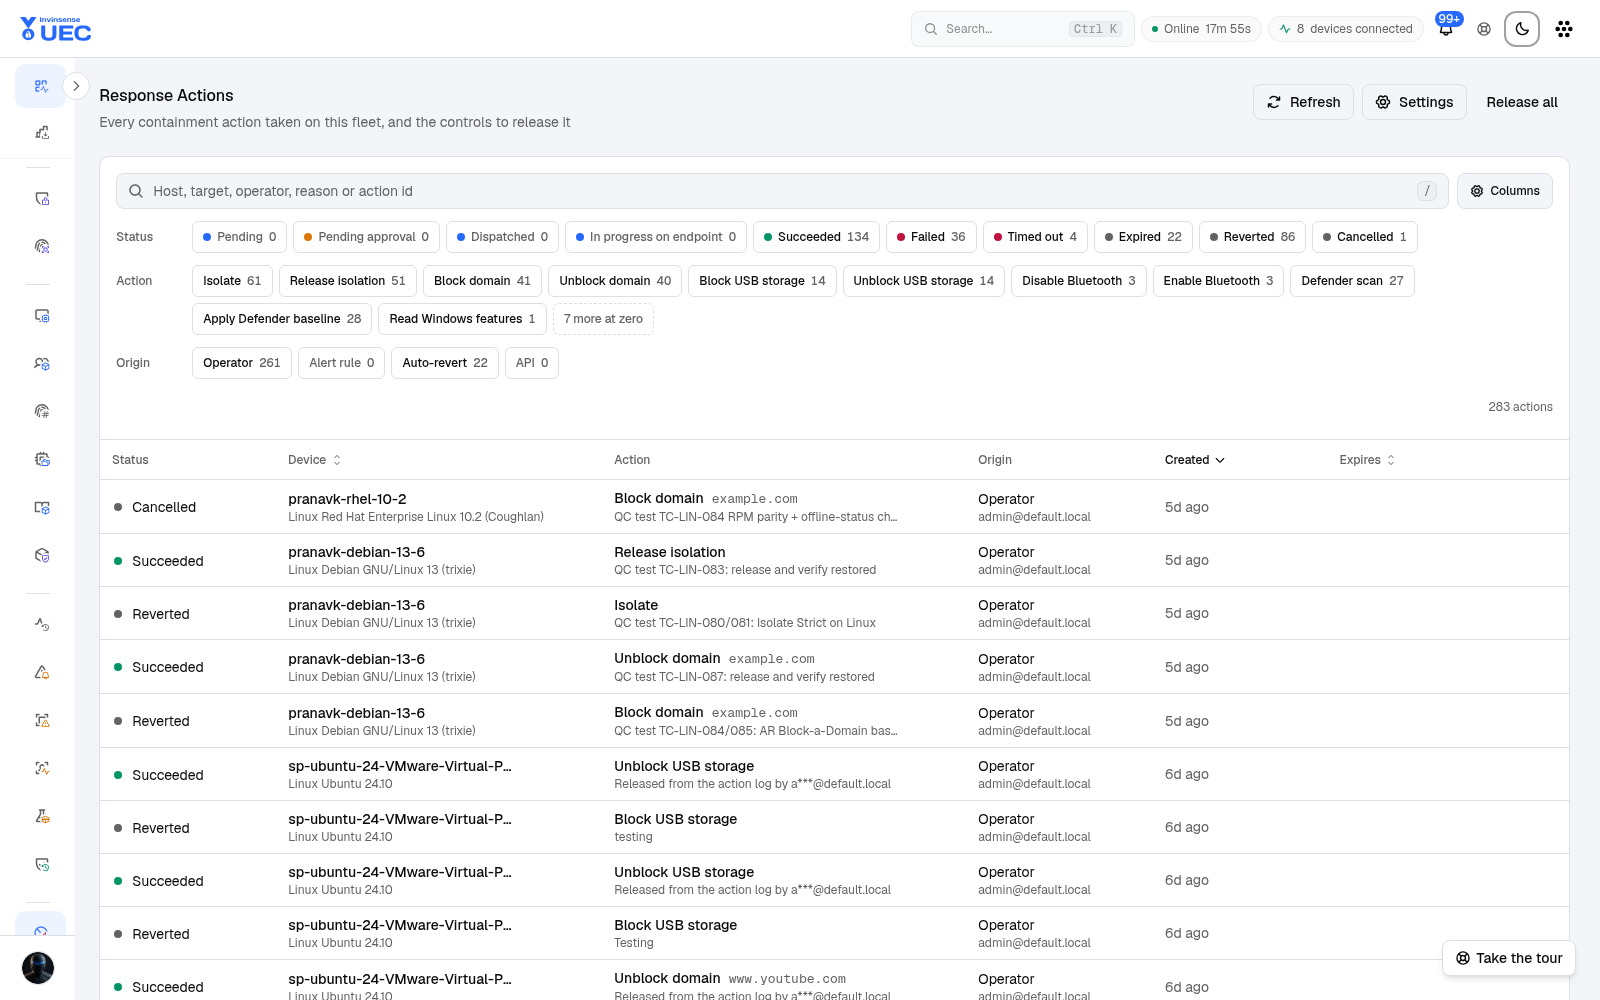Image resolution: width=1600 pixels, height=1000 pixels.
Task: Toggle the Operator 261 origin filter
Action: [x=242, y=363]
